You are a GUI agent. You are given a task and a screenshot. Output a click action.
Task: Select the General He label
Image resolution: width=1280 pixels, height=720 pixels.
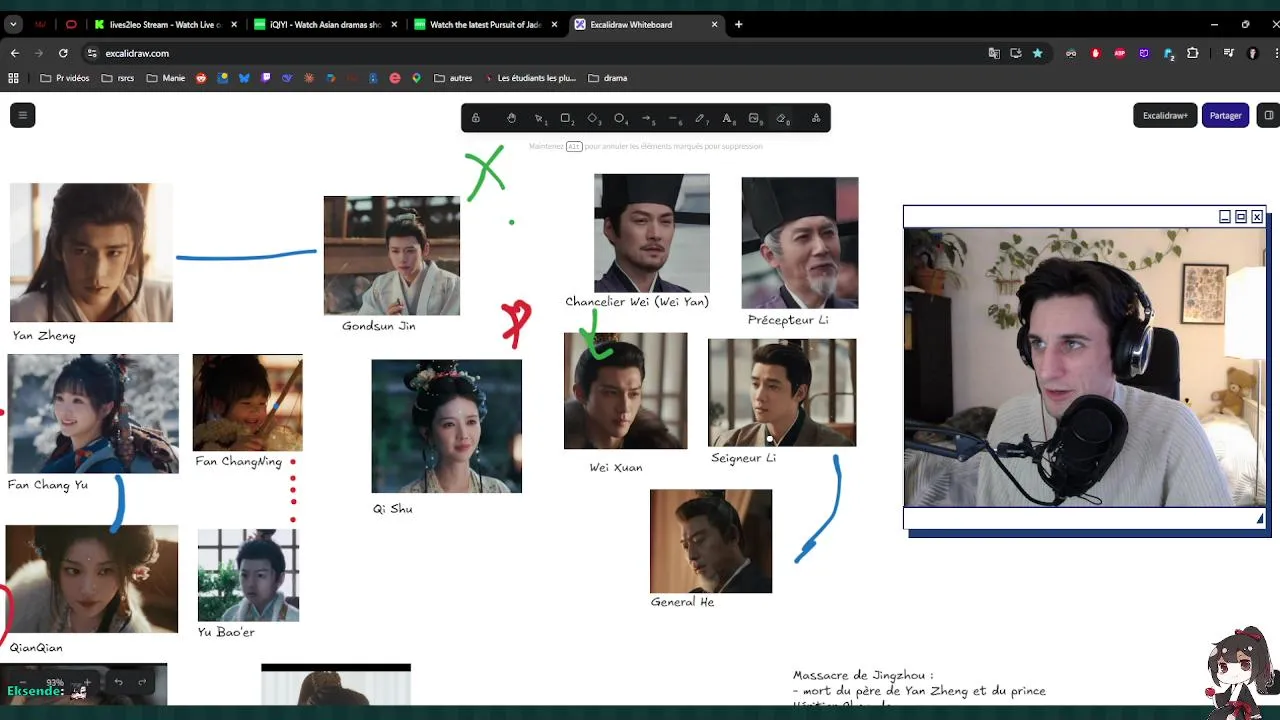click(682, 602)
